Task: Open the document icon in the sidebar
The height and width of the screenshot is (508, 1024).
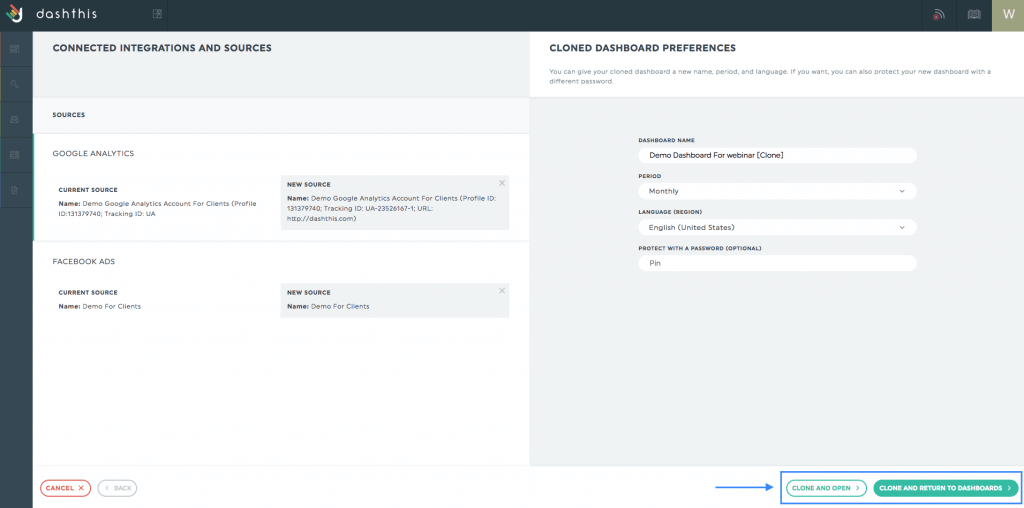Action: (x=14, y=190)
